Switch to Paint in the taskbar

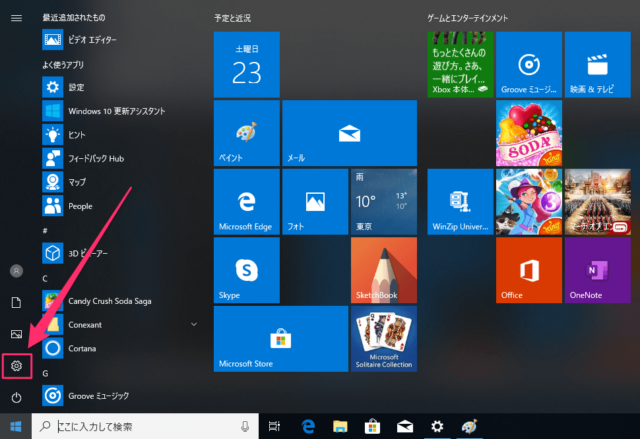pos(469,426)
